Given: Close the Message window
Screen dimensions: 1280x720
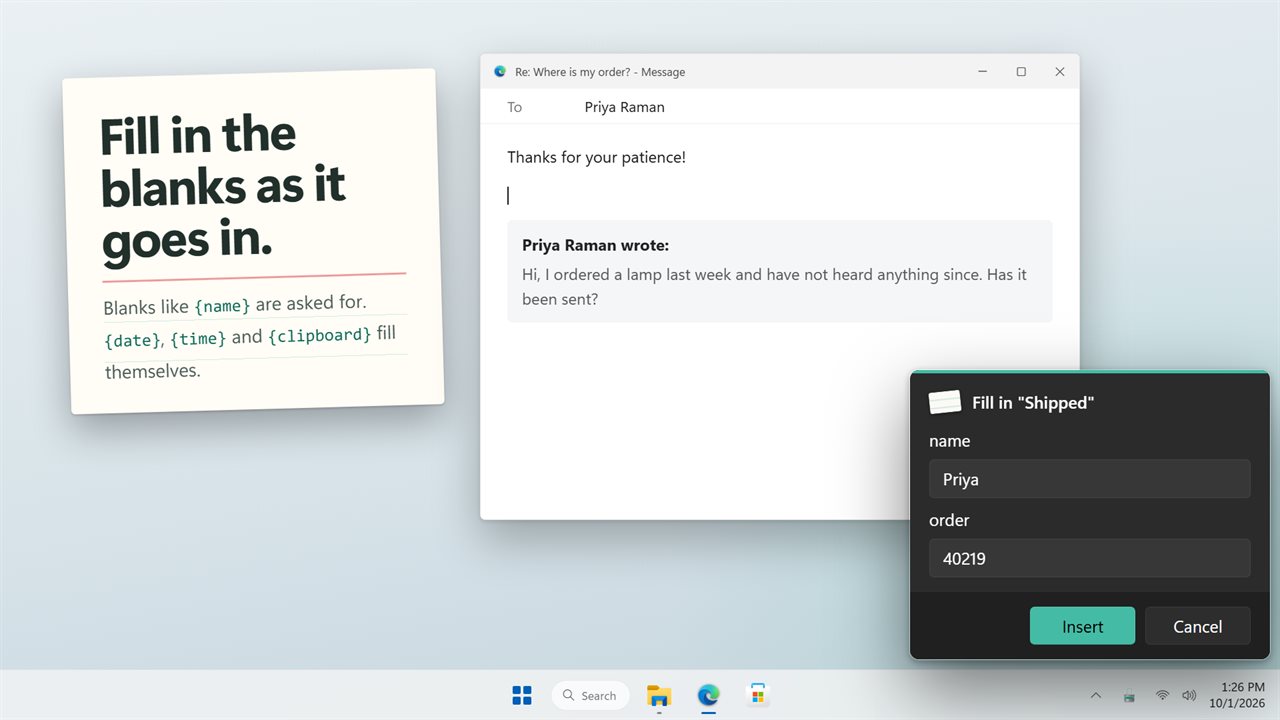Looking at the screenshot, I should pyautogui.click(x=1060, y=72).
